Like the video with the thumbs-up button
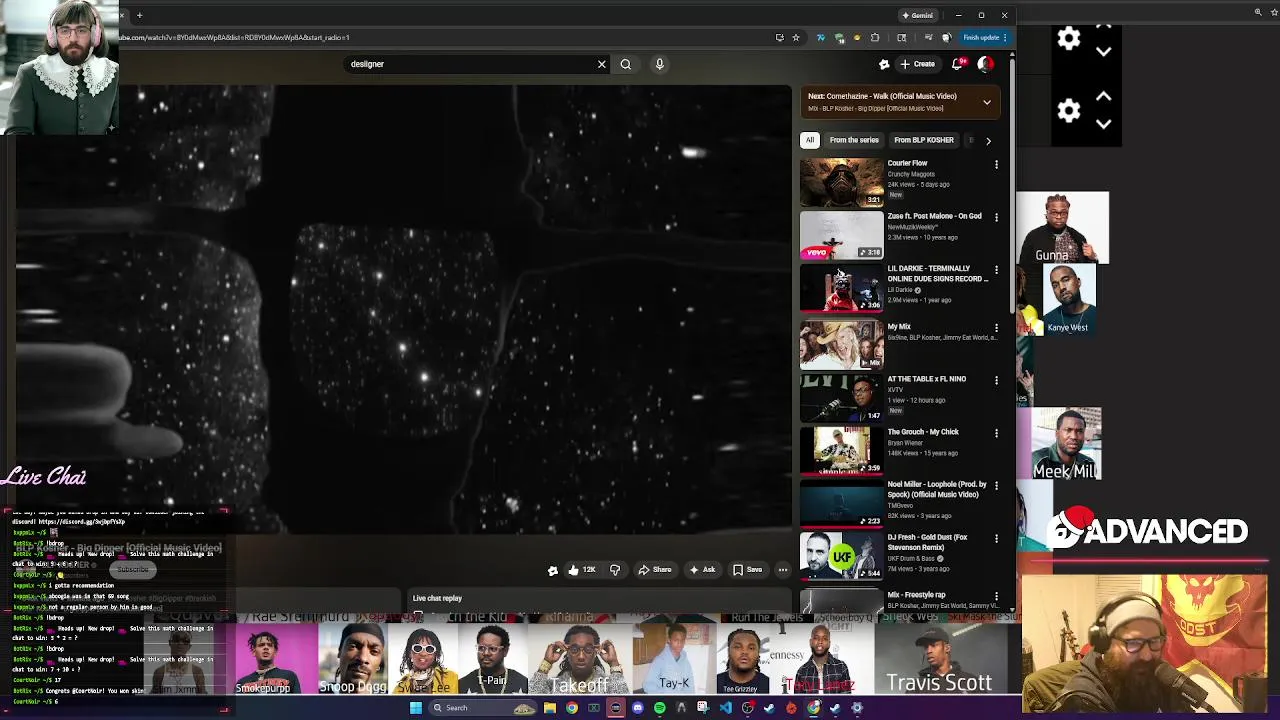The width and height of the screenshot is (1280, 720). (581, 570)
